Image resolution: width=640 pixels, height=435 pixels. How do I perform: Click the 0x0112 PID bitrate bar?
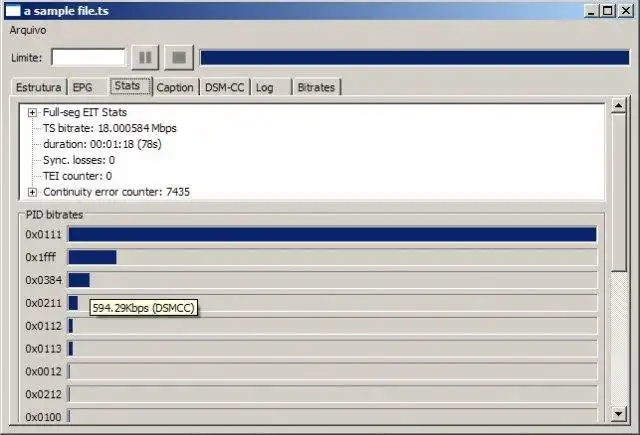(x=332, y=326)
